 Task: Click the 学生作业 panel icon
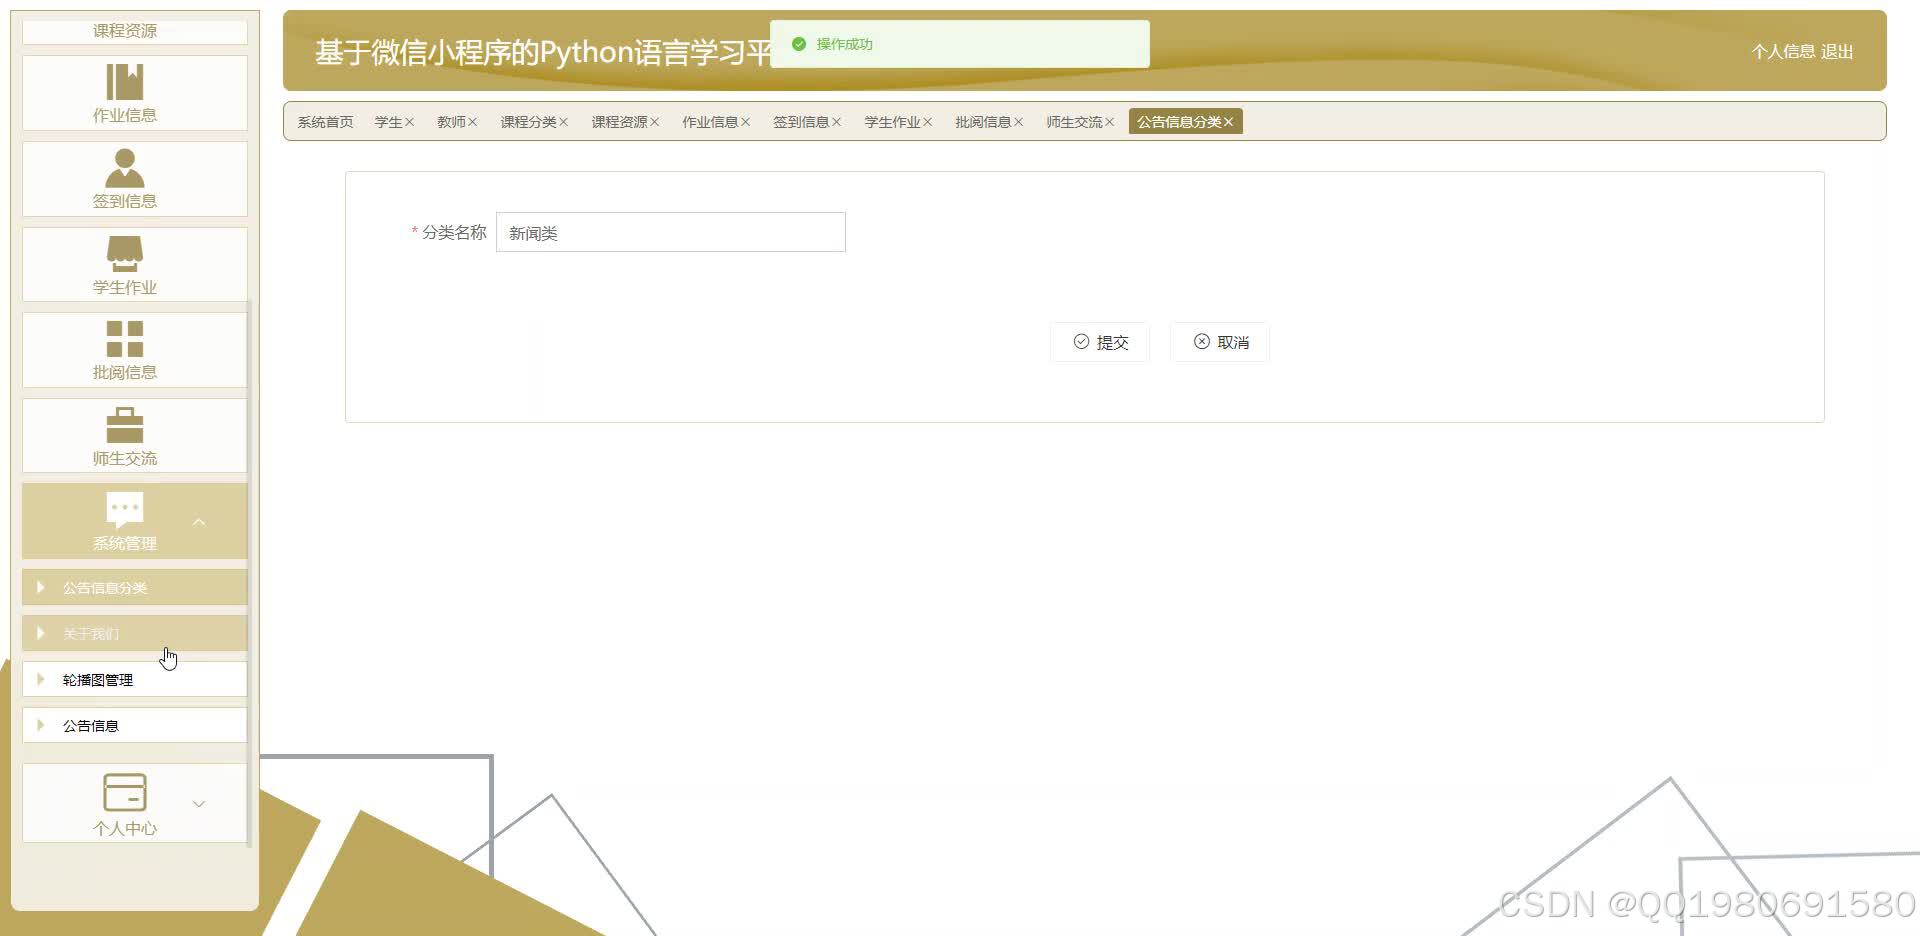point(123,252)
